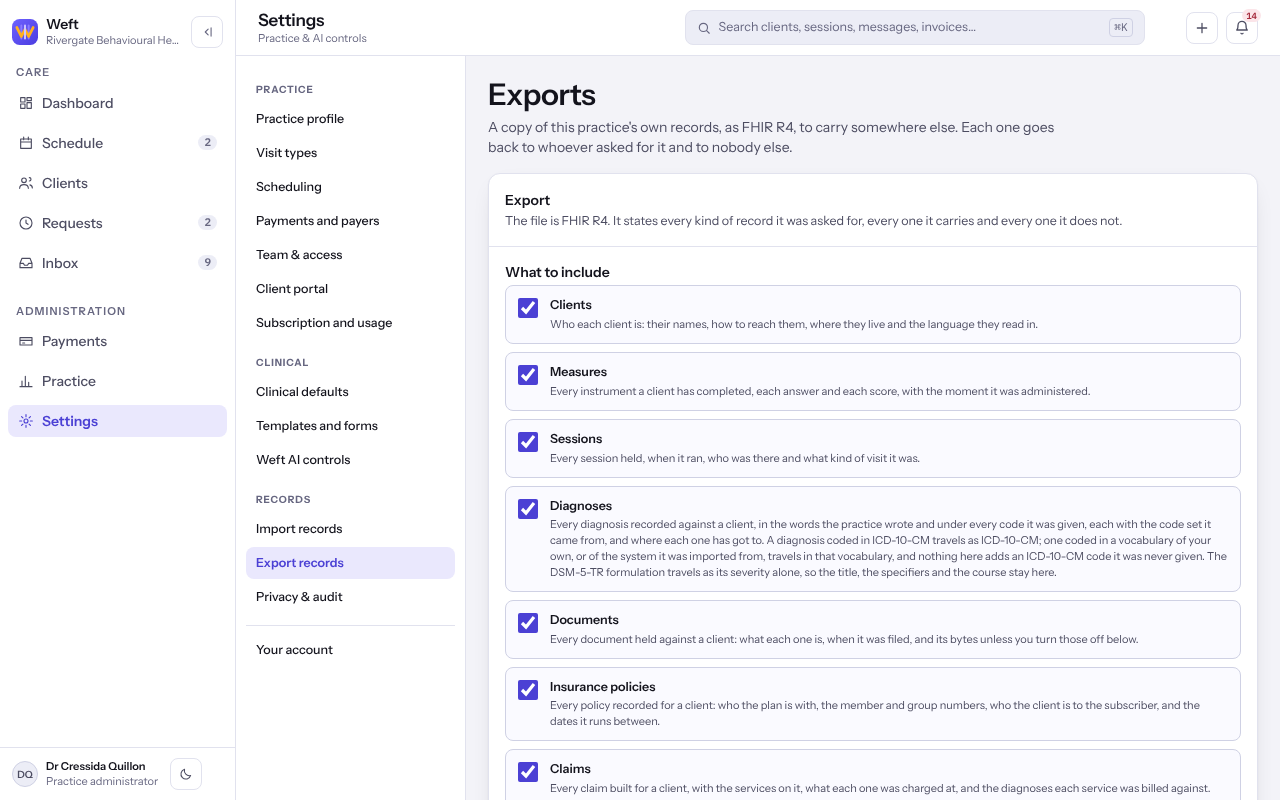Go to Payments under Administration
1280x800 pixels.
coord(117,341)
